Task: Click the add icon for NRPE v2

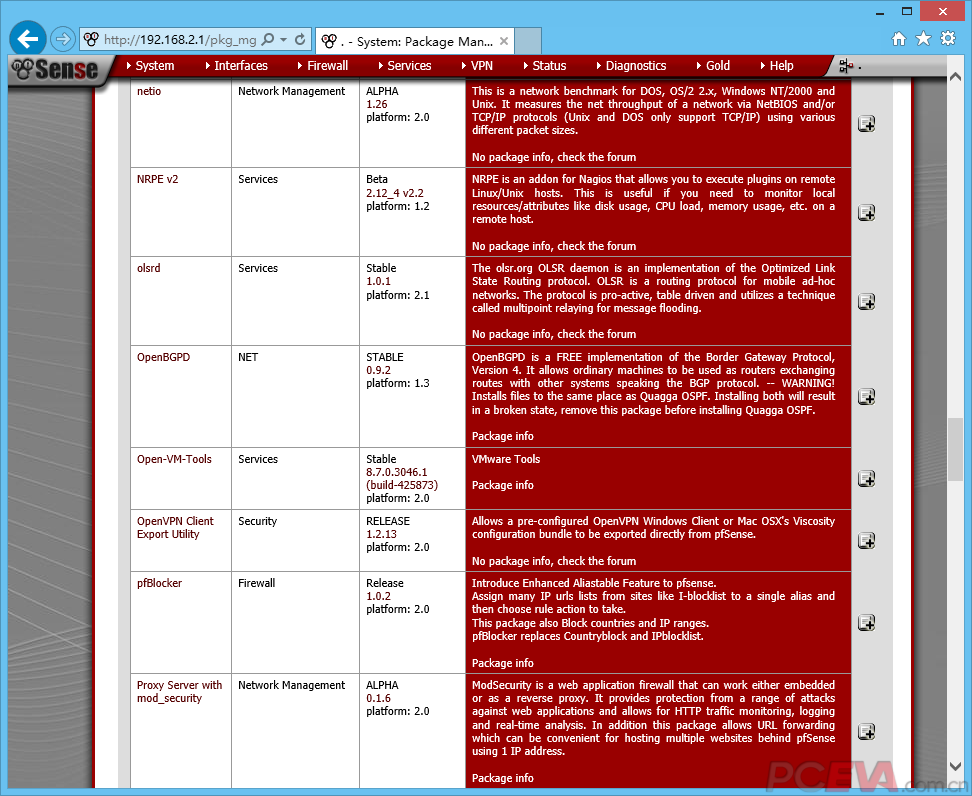Action: [x=866, y=213]
